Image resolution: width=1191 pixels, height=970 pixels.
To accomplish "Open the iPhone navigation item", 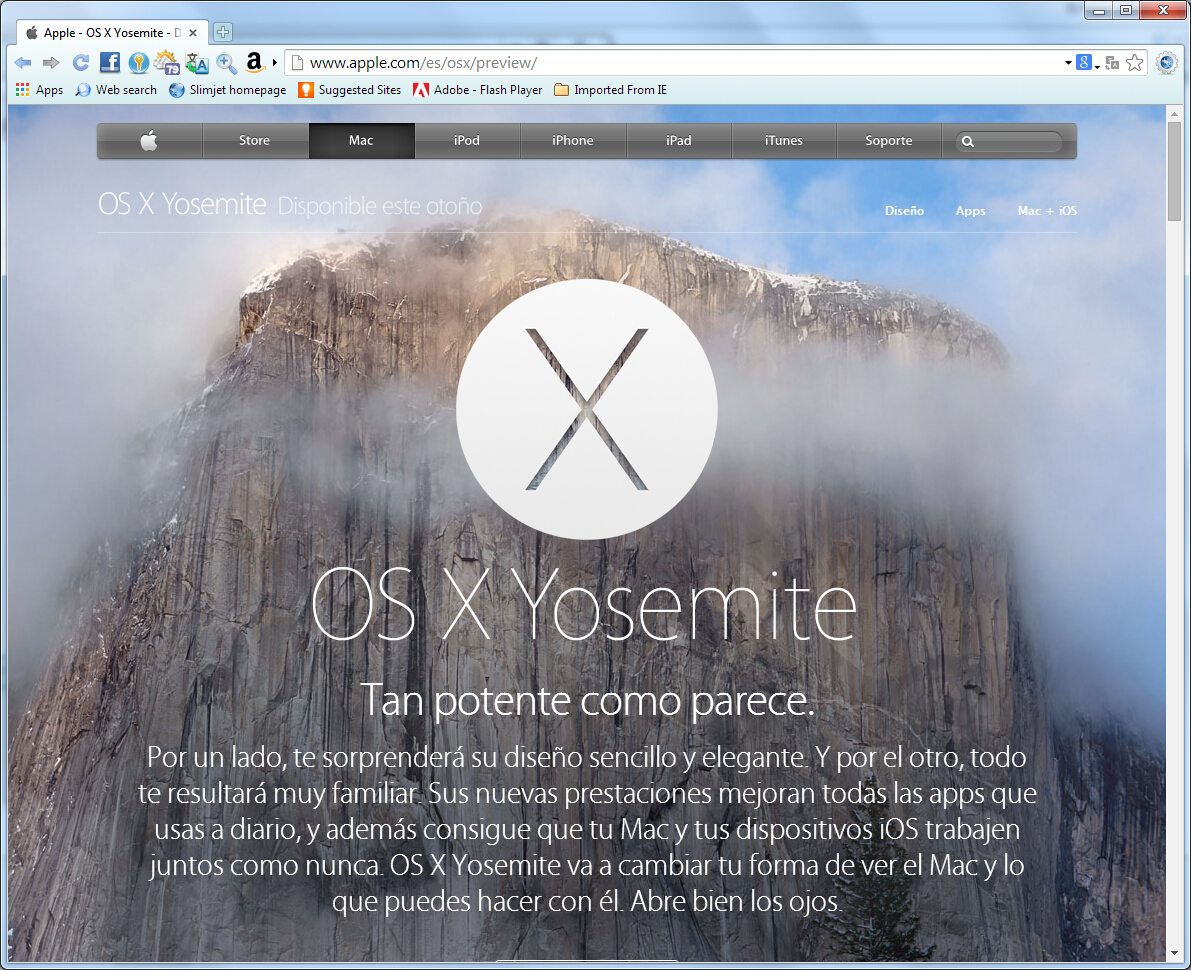I will 573,141.
